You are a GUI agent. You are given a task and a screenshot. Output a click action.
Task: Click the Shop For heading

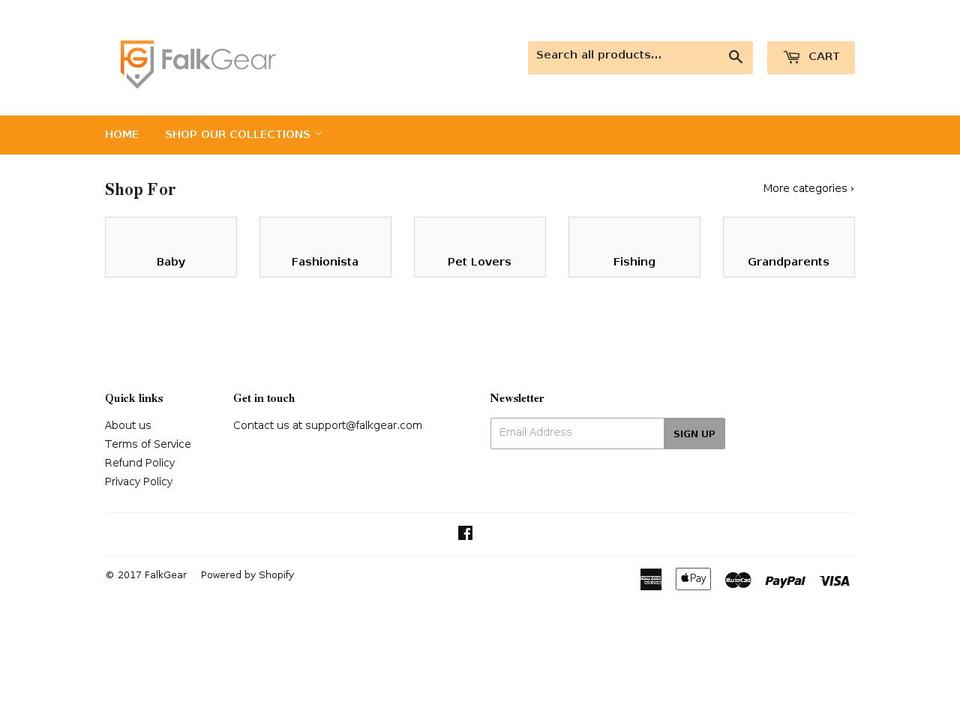140,190
